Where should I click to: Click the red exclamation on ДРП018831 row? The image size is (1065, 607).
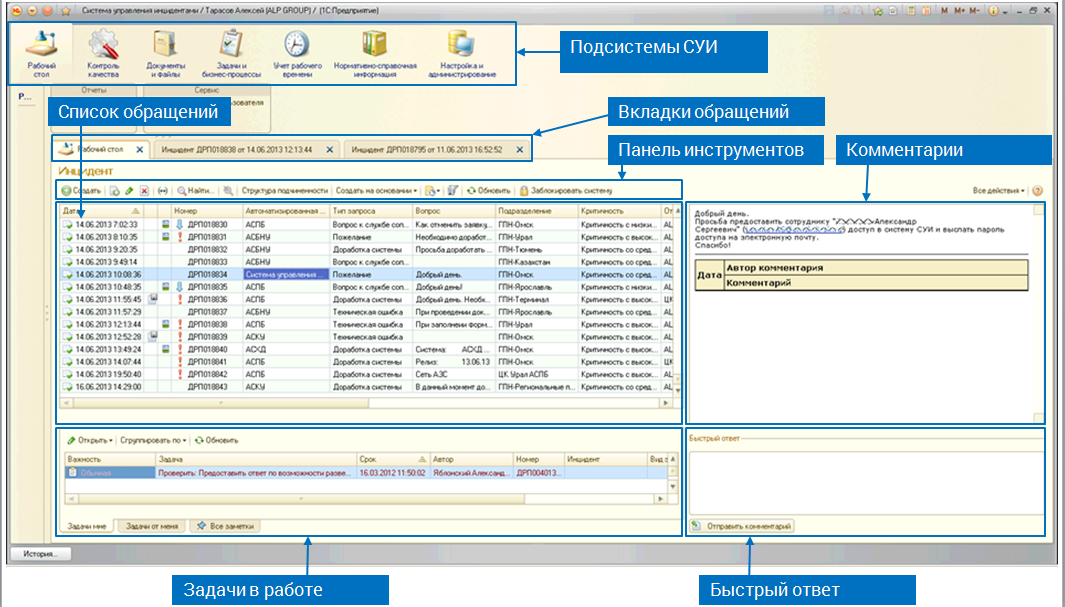(x=180, y=237)
